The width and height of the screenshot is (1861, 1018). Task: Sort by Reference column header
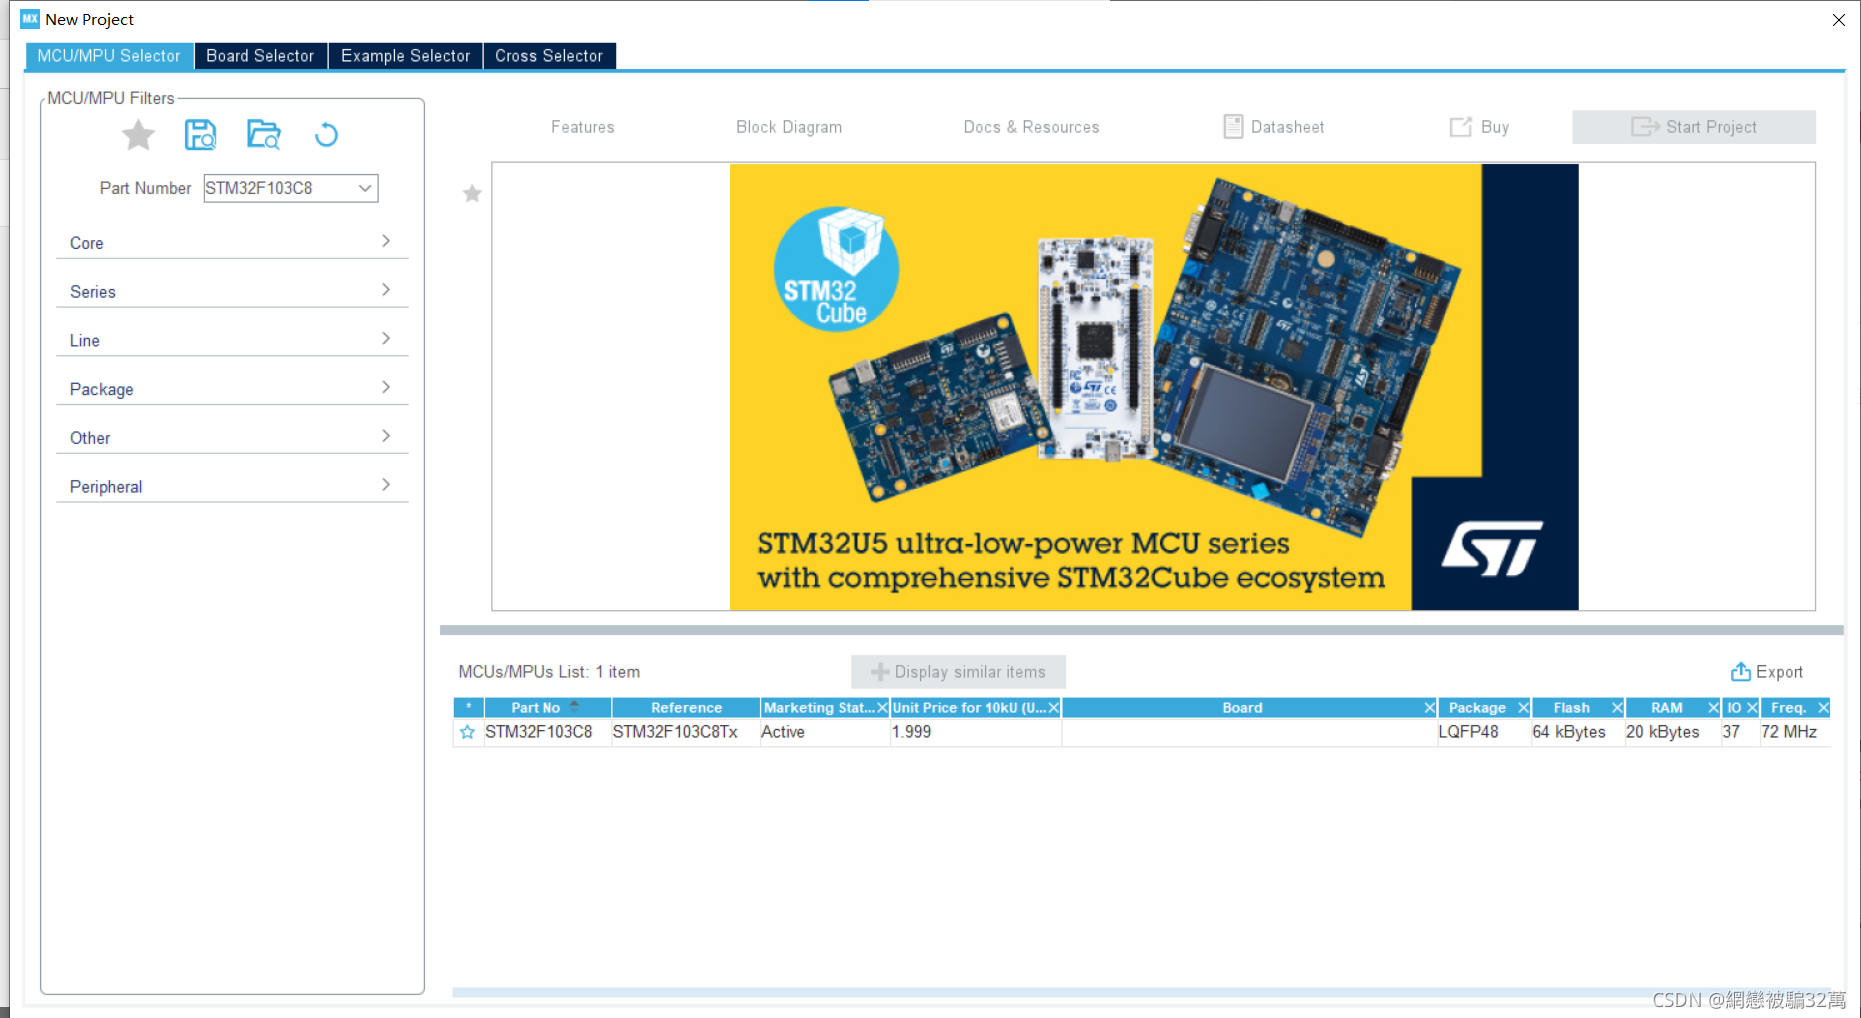(x=686, y=708)
